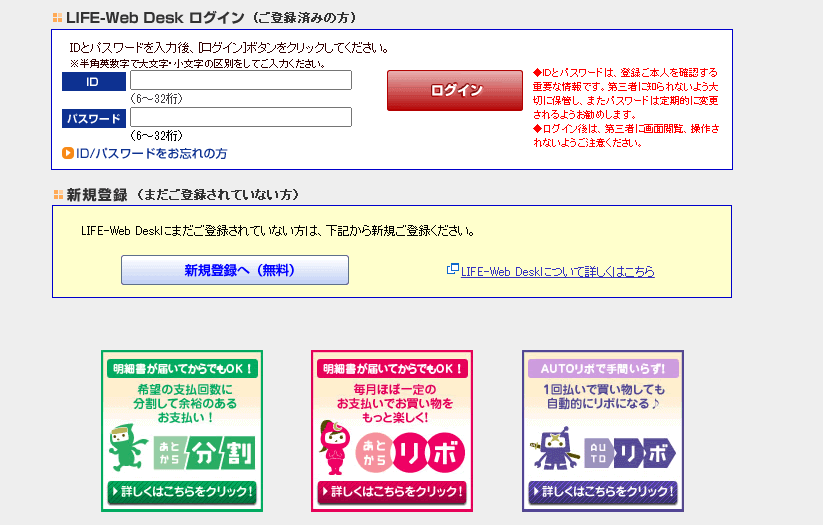The height and width of the screenshot is (525, 823).
Task: Click the 新規登録へ（無料） button
Action: tap(235, 270)
